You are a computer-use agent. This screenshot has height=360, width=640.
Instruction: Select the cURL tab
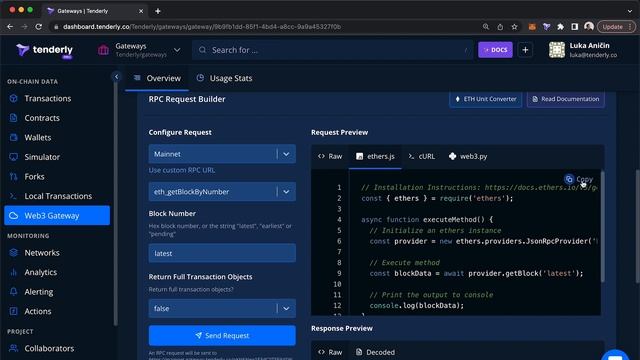[x=422, y=156]
